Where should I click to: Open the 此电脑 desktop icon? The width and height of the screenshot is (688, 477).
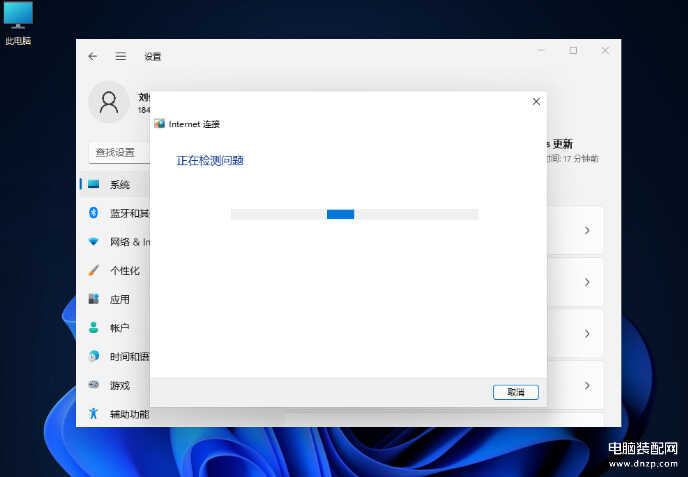coord(18,23)
